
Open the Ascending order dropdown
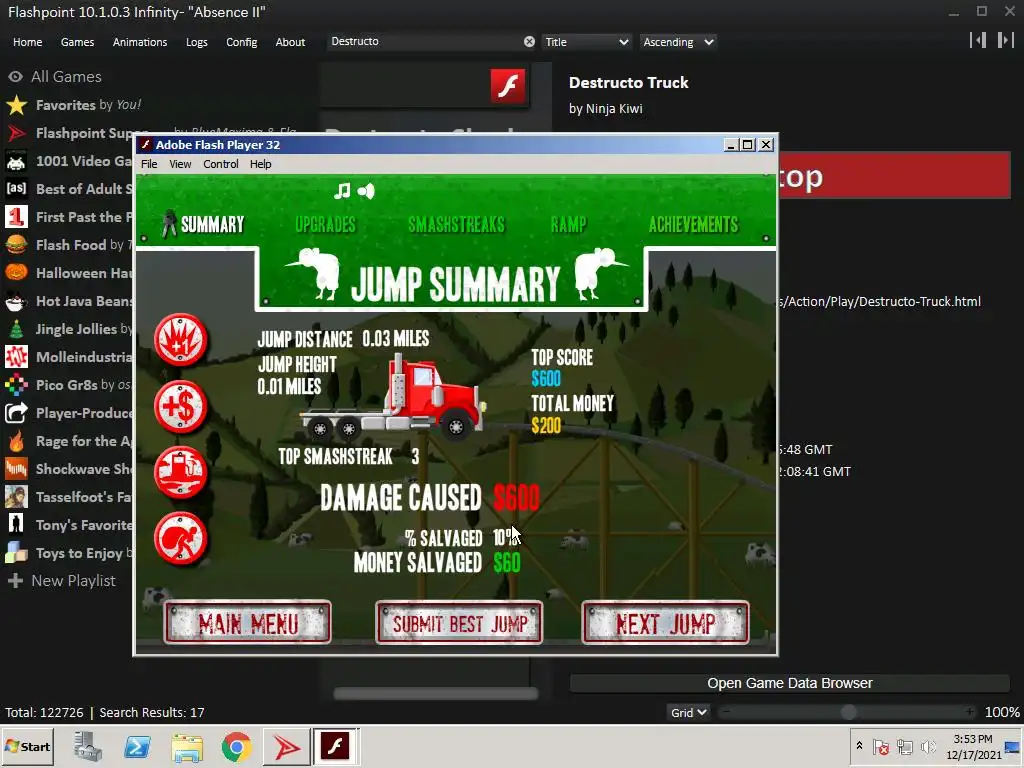(677, 42)
